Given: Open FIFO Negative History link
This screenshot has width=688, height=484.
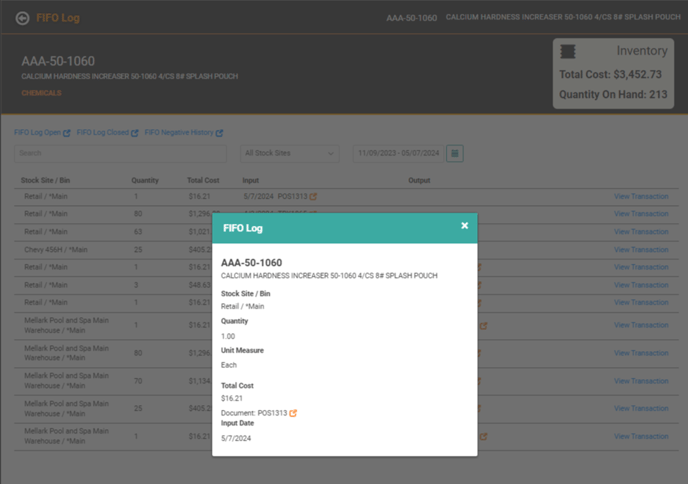Looking at the screenshot, I should [x=184, y=133].
